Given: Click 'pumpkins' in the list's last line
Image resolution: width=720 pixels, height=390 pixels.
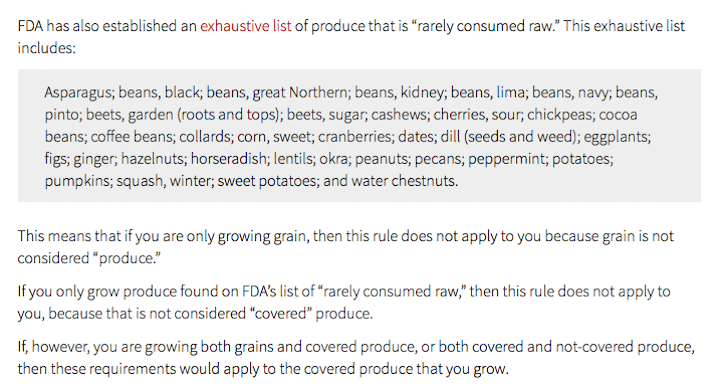Looking at the screenshot, I should coord(77,181).
